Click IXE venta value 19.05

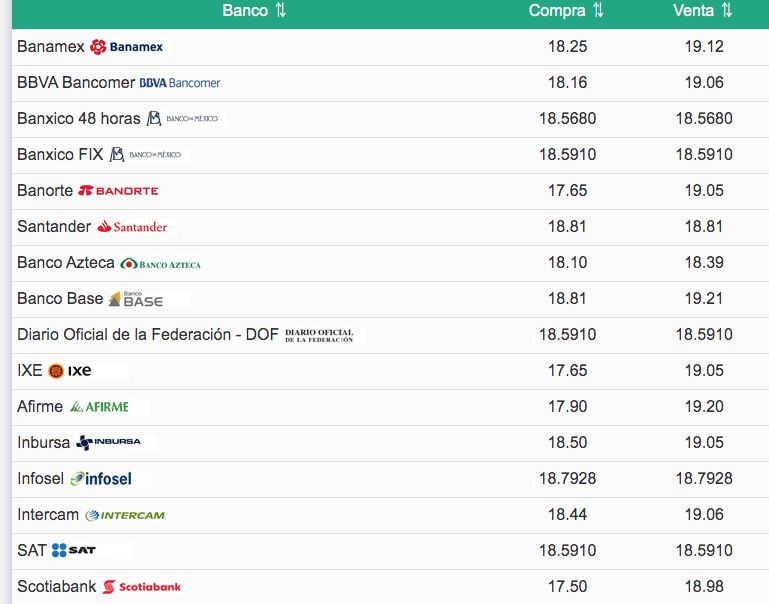click(x=704, y=371)
